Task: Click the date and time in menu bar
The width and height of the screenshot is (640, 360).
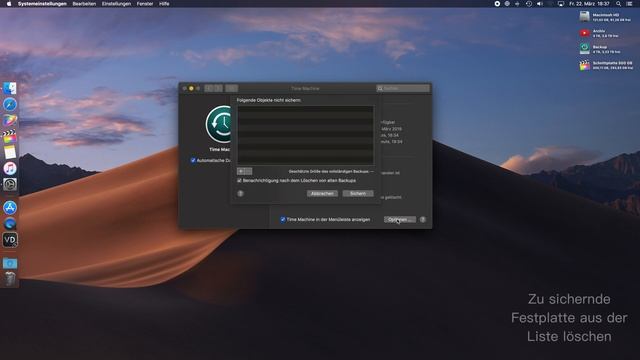Action: coord(589,4)
